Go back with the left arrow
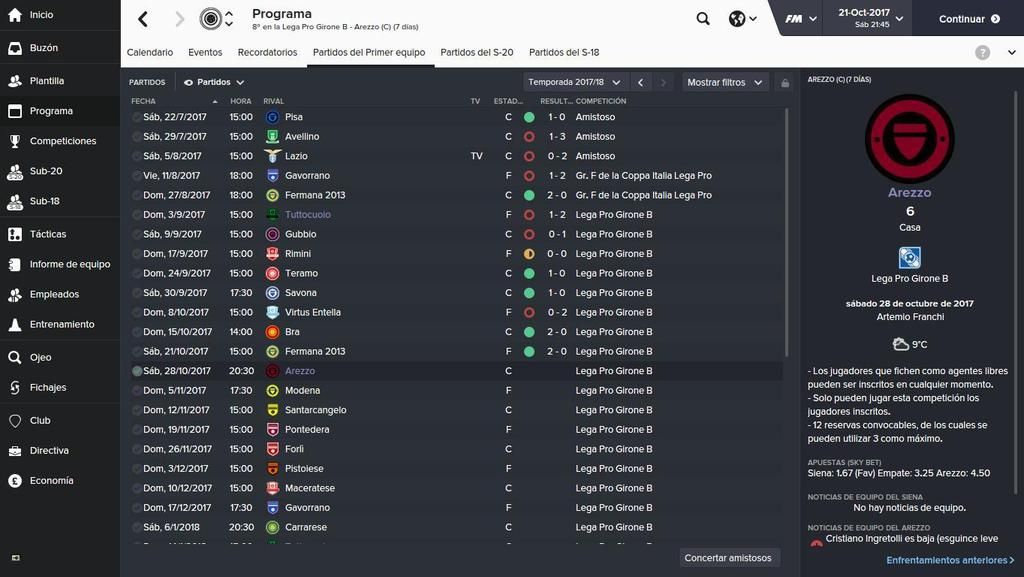 click(x=143, y=19)
